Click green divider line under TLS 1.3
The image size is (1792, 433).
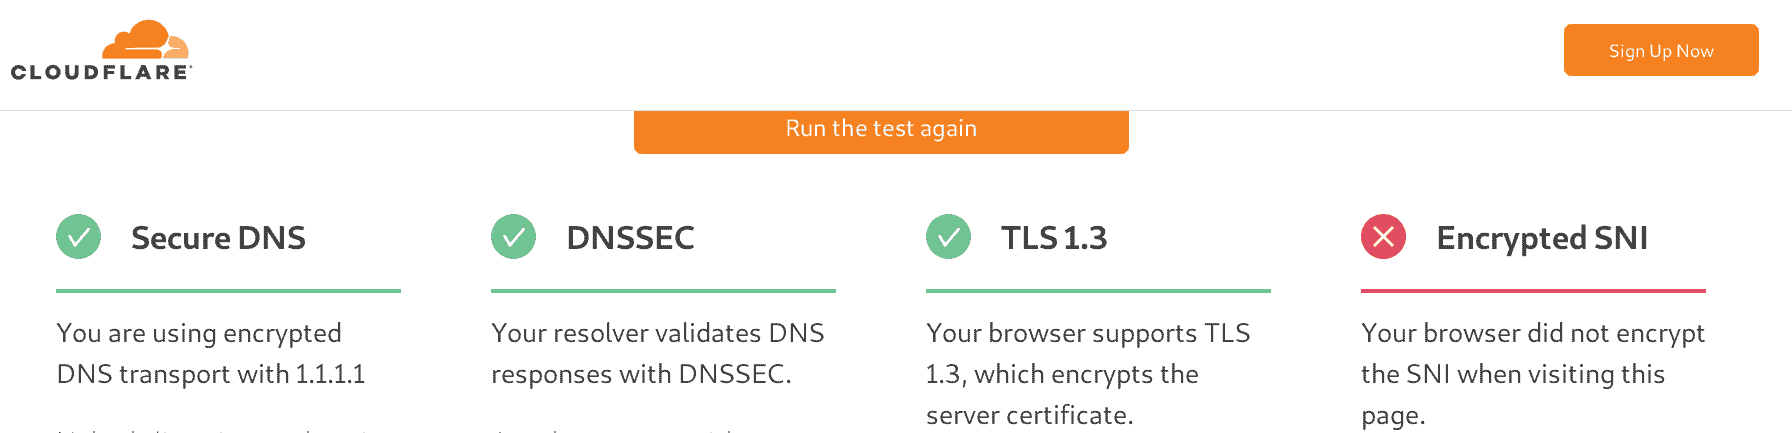coord(1098,291)
